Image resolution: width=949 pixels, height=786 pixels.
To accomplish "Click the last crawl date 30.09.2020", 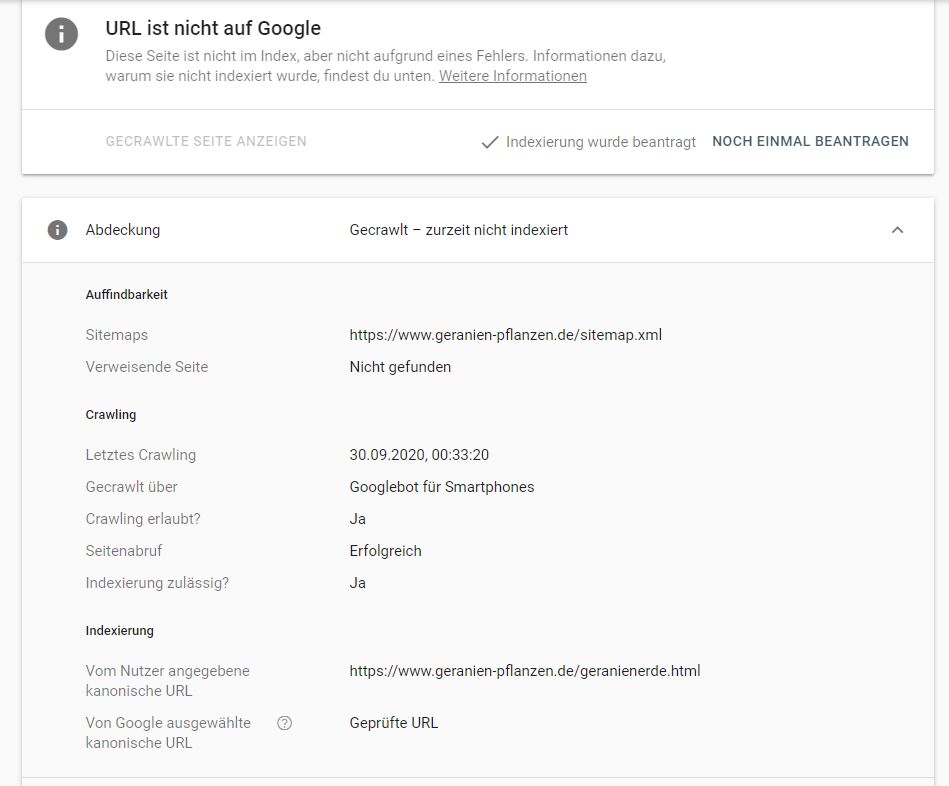I will [x=419, y=455].
